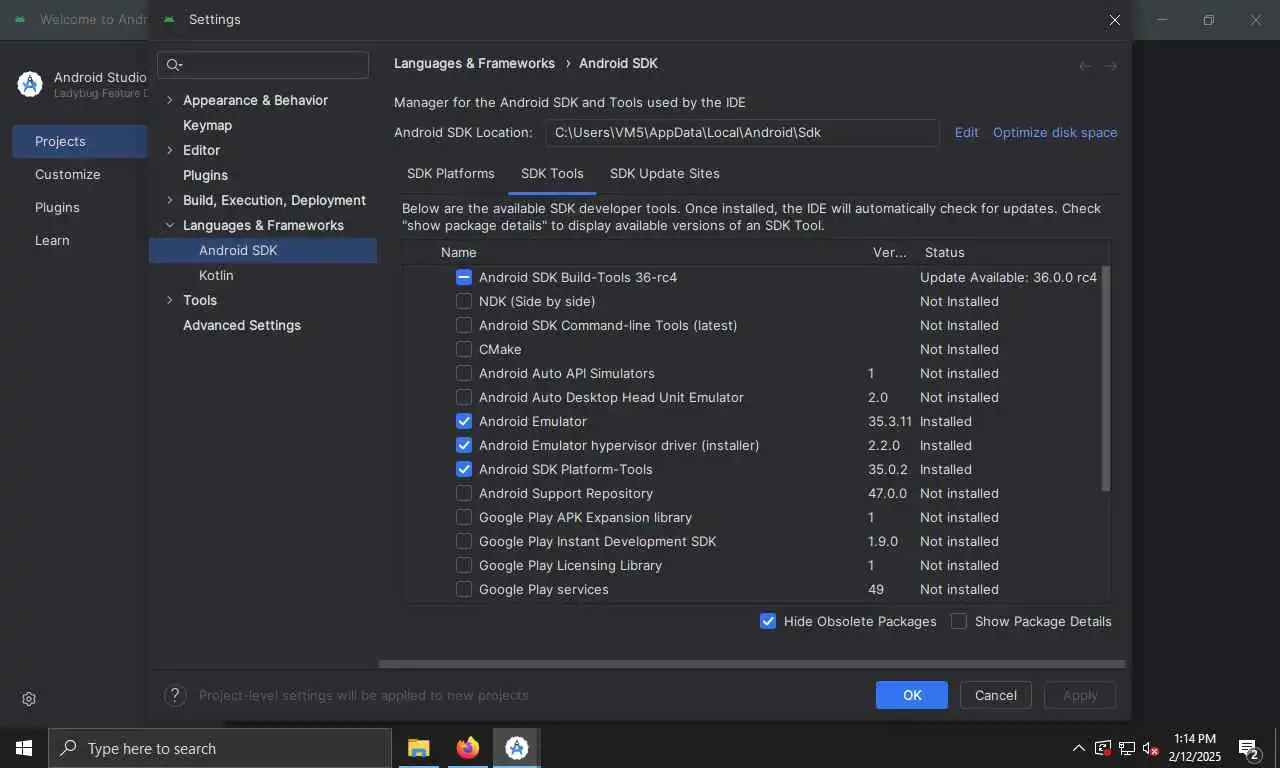Check Android Support Repository checkbox
1280x768 pixels.
(x=464, y=493)
